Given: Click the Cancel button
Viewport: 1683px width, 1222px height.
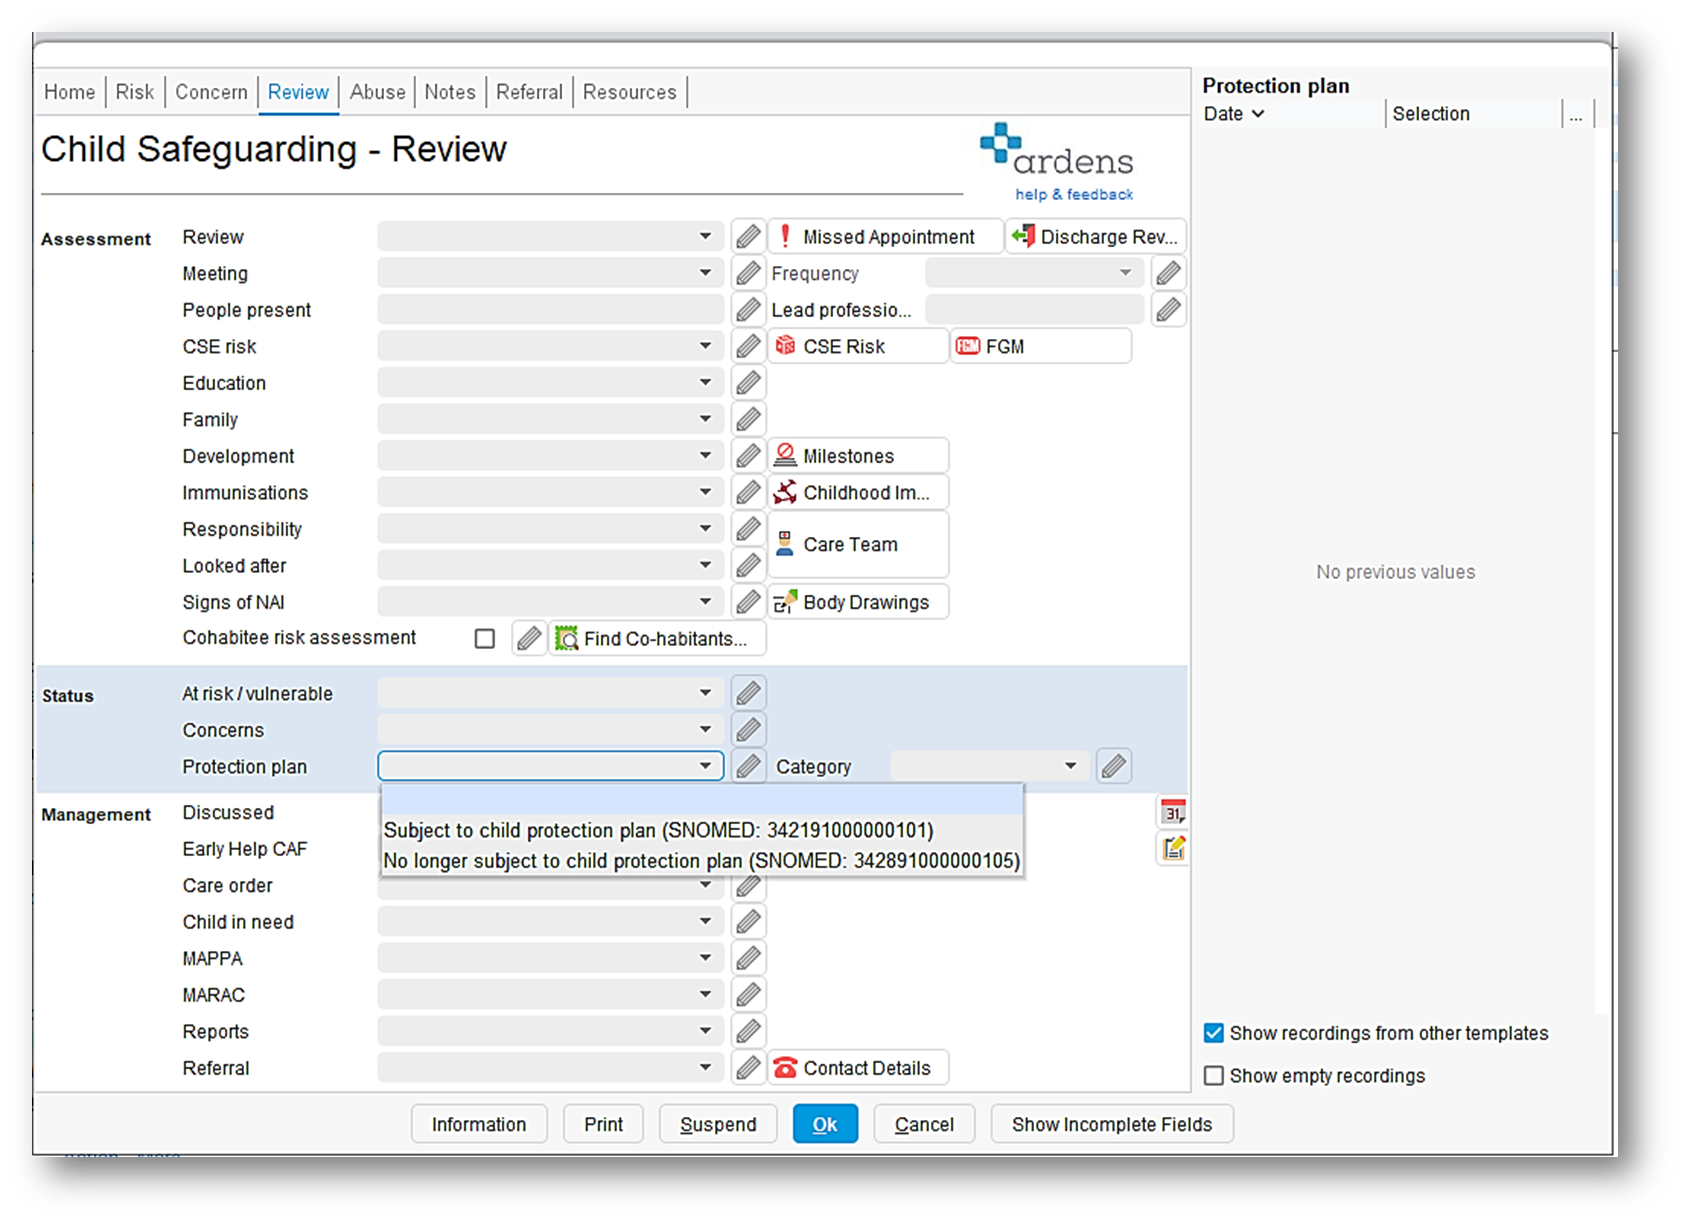Looking at the screenshot, I should pyautogui.click(x=924, y=1124).
